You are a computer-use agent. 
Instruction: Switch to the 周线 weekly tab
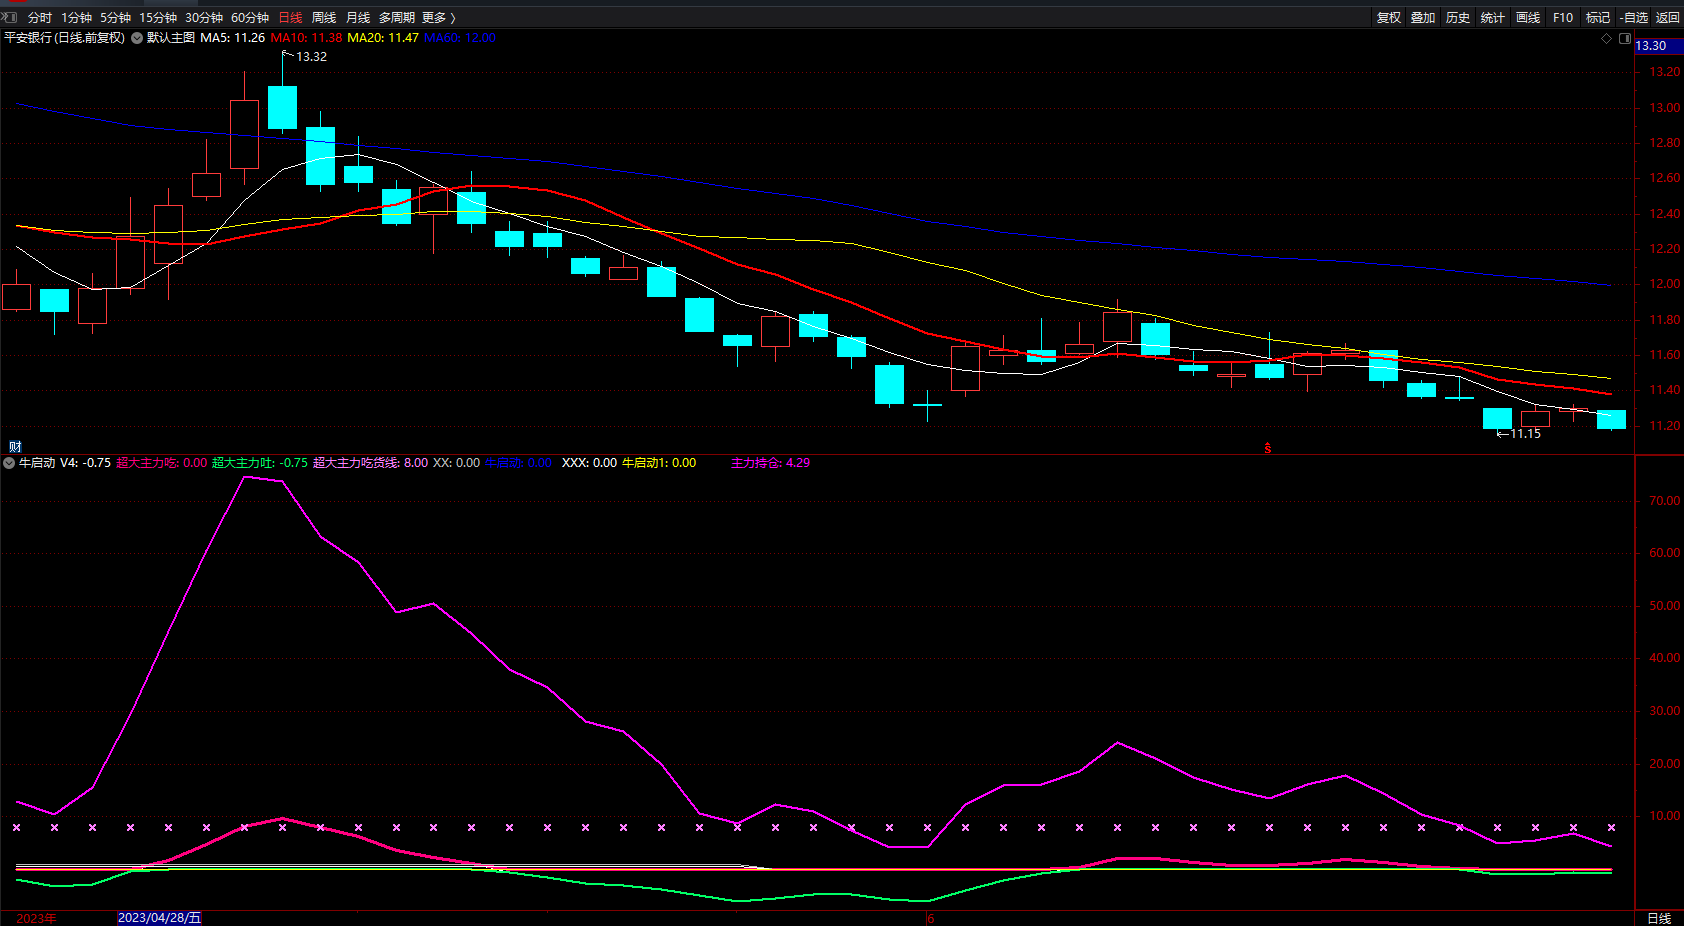point(324,17)
